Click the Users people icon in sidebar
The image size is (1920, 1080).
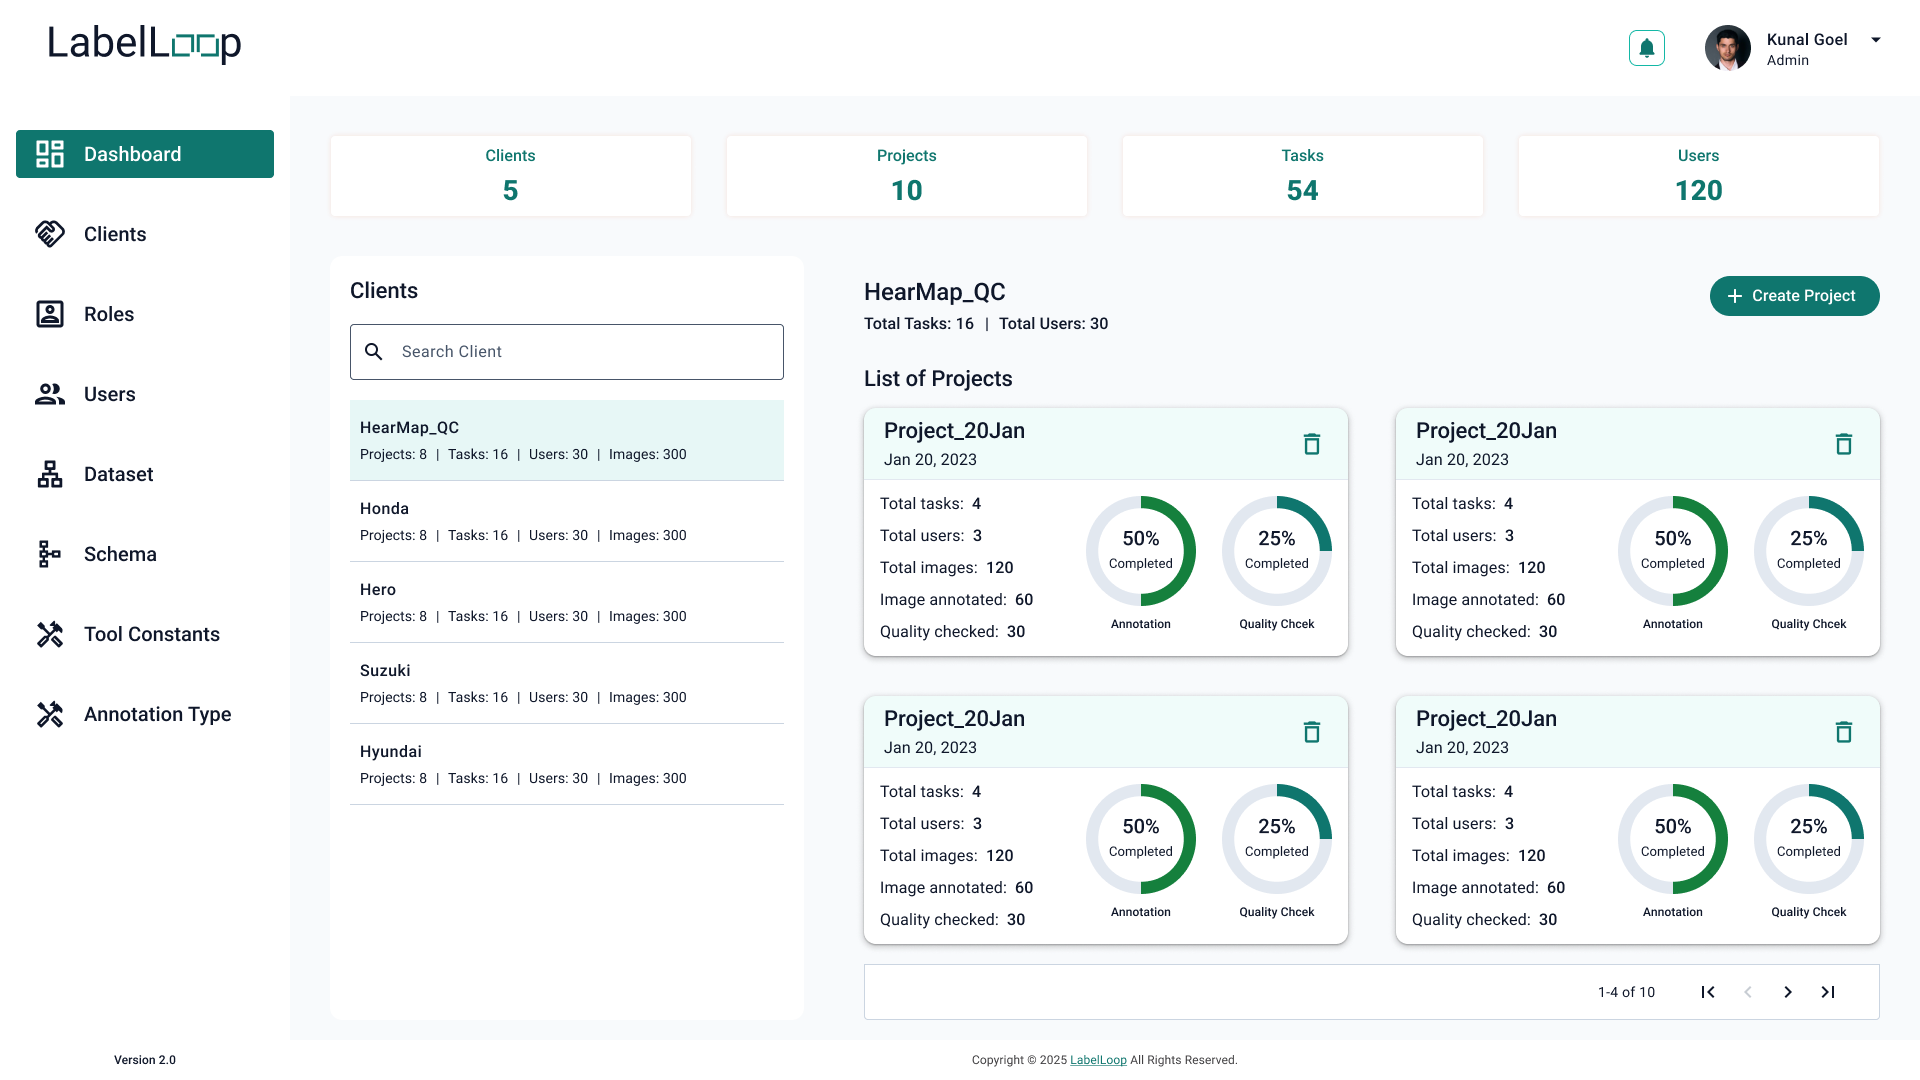[x=50, y=394]
